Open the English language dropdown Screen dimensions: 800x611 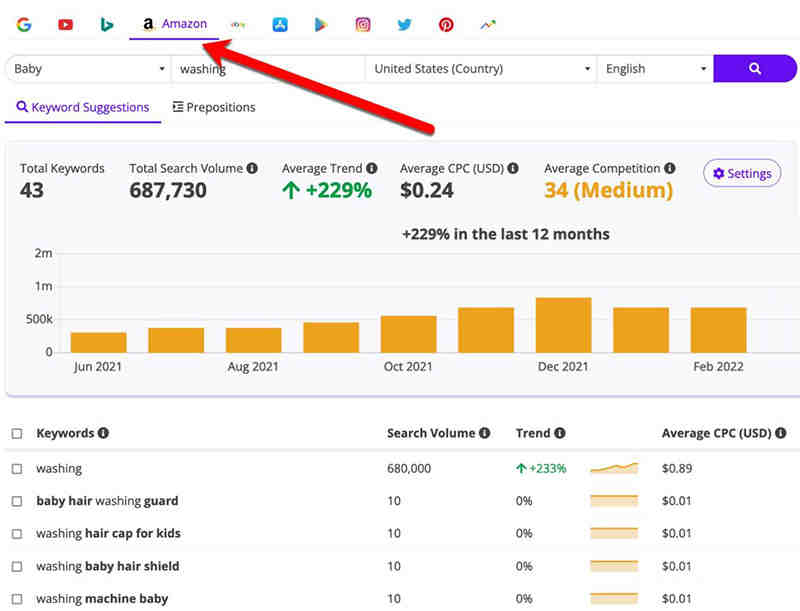tap(655, 68)
